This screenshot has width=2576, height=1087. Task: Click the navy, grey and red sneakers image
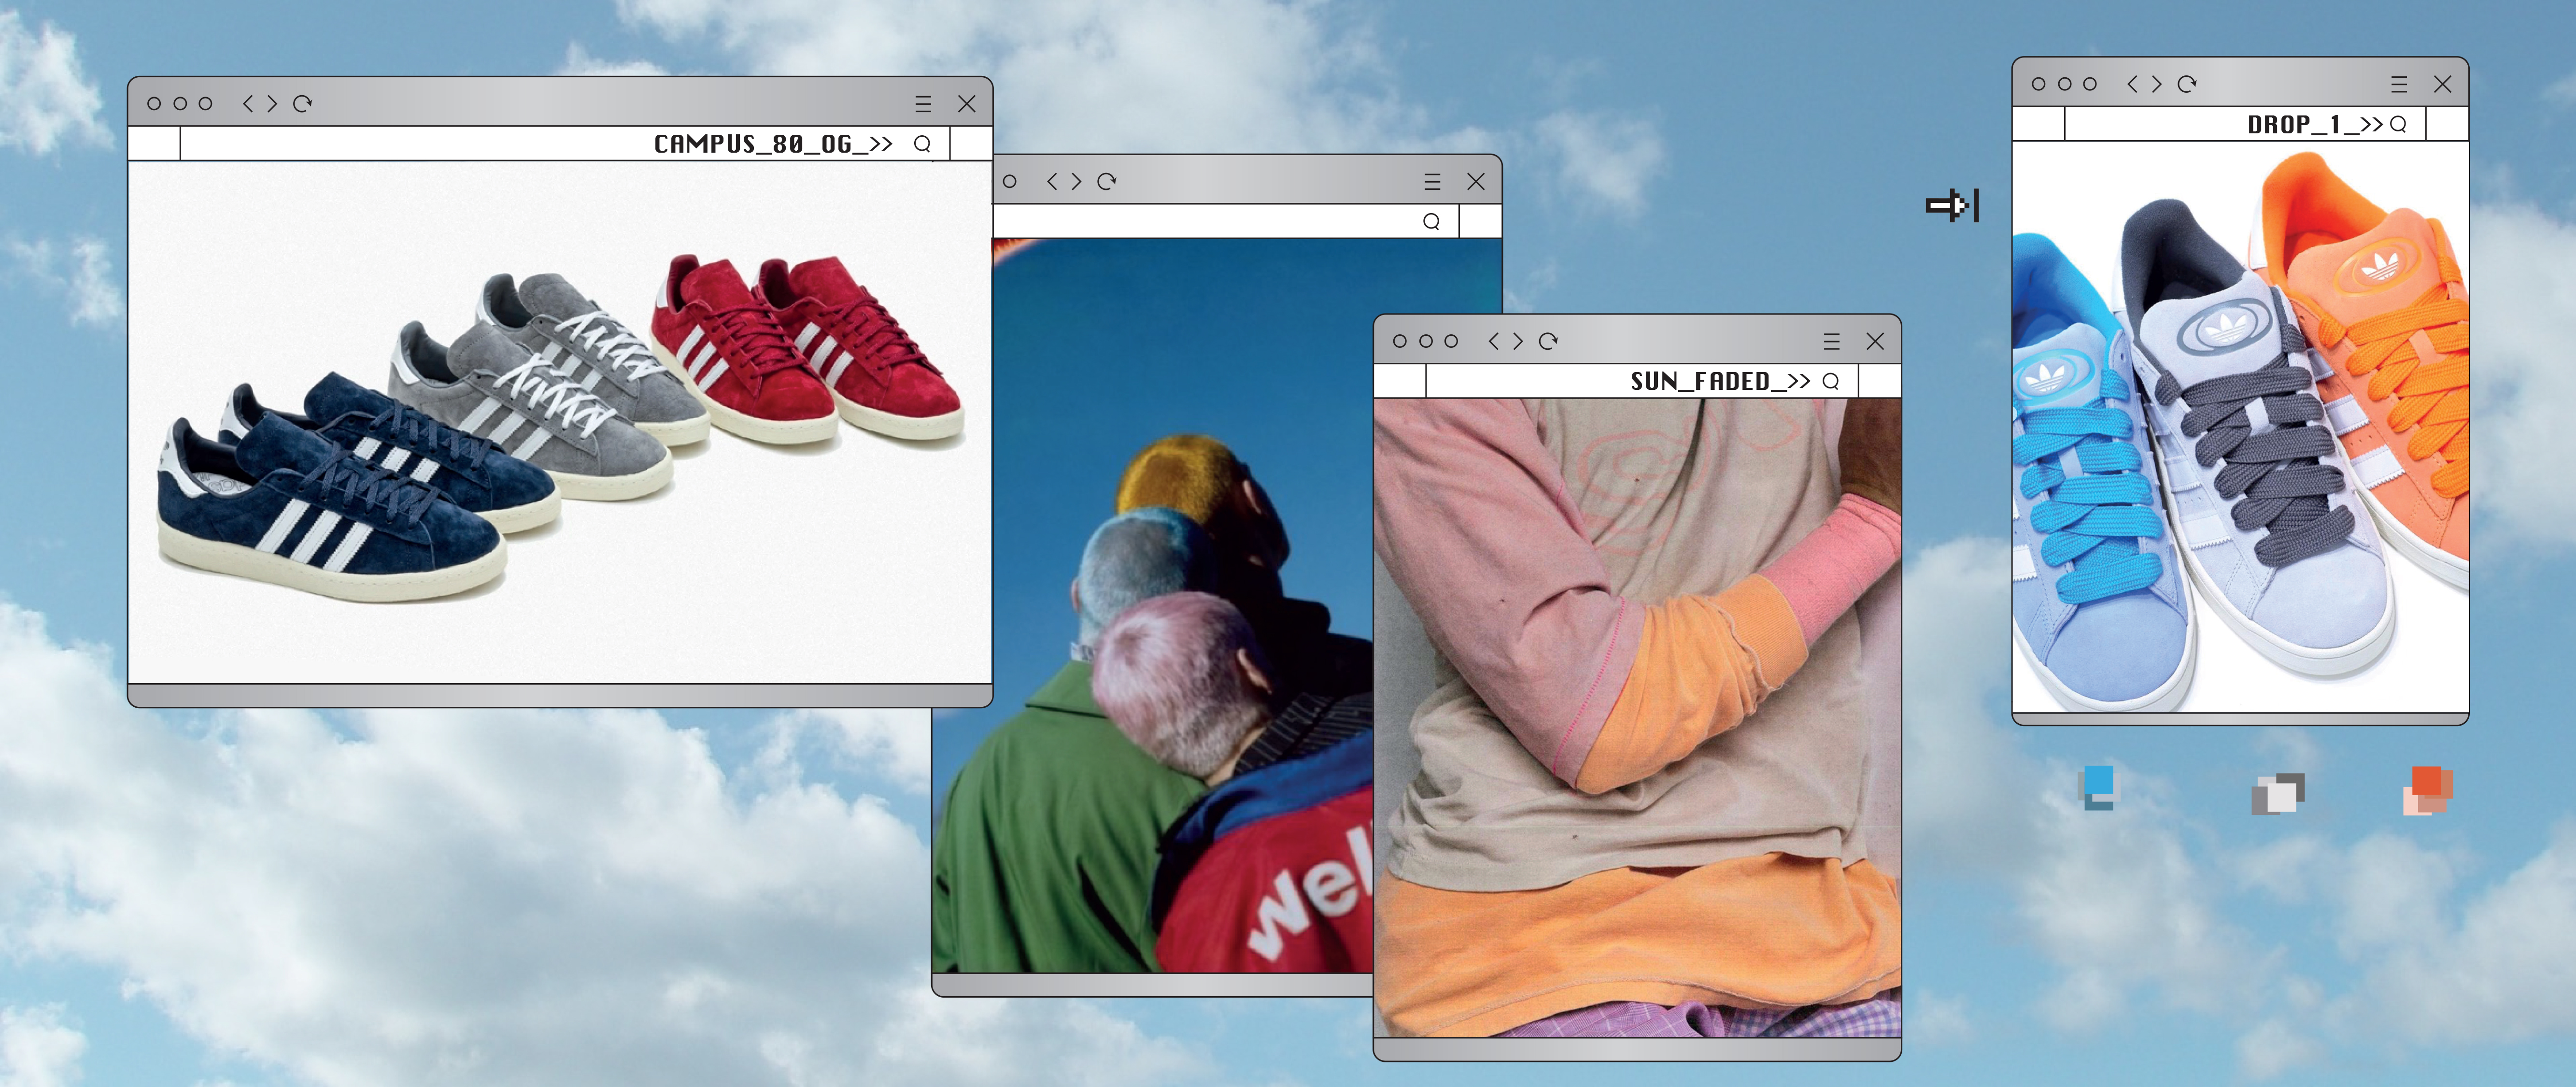[x=560, y=422]
